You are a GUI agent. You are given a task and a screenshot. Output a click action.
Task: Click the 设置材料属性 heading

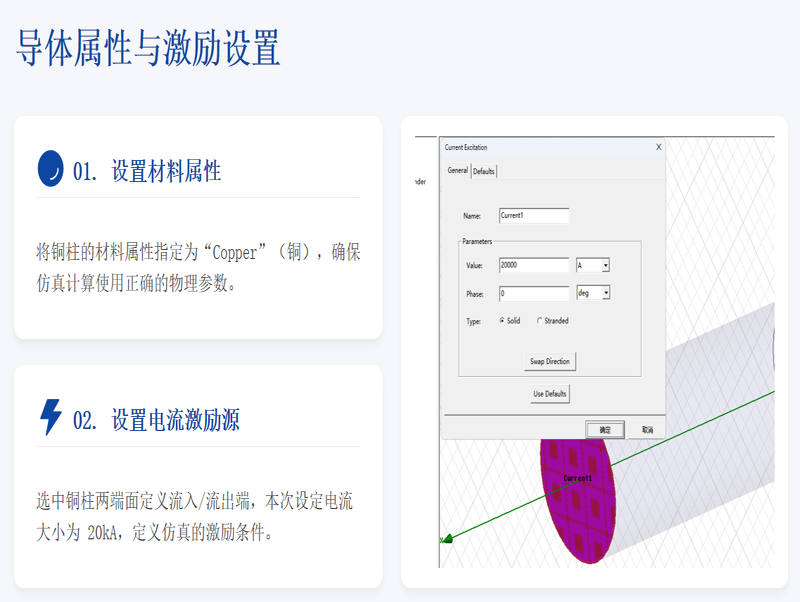pos(166,171)
